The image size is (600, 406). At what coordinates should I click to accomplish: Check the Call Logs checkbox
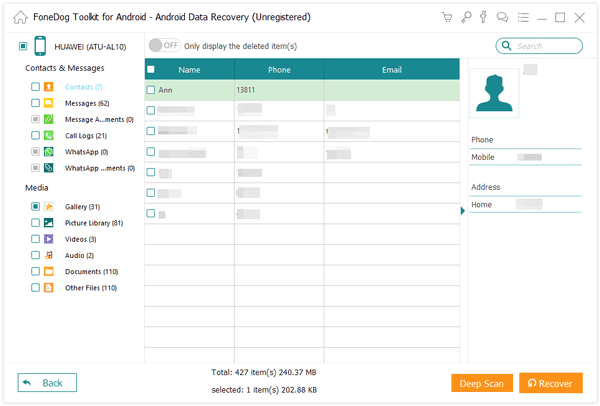point(35,135)
